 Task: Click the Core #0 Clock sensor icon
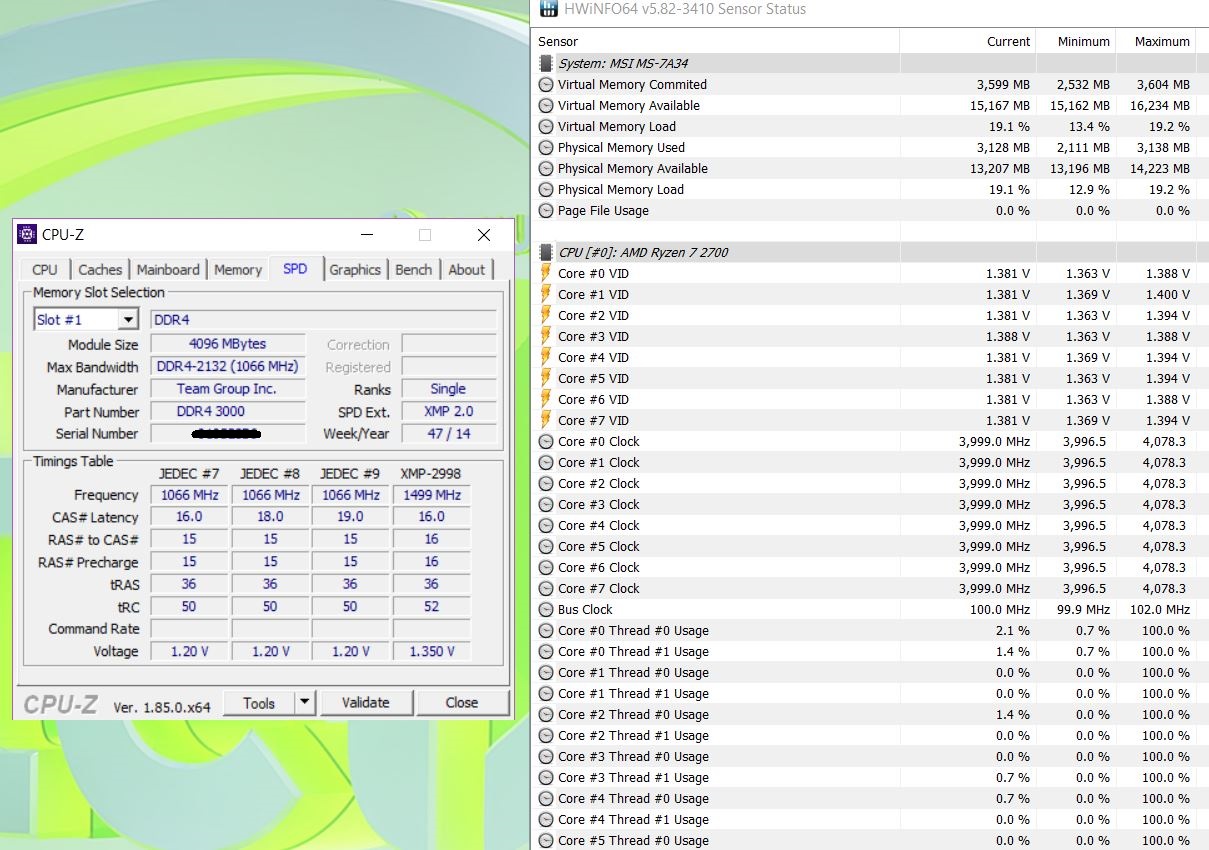click(x=546, y=441)
